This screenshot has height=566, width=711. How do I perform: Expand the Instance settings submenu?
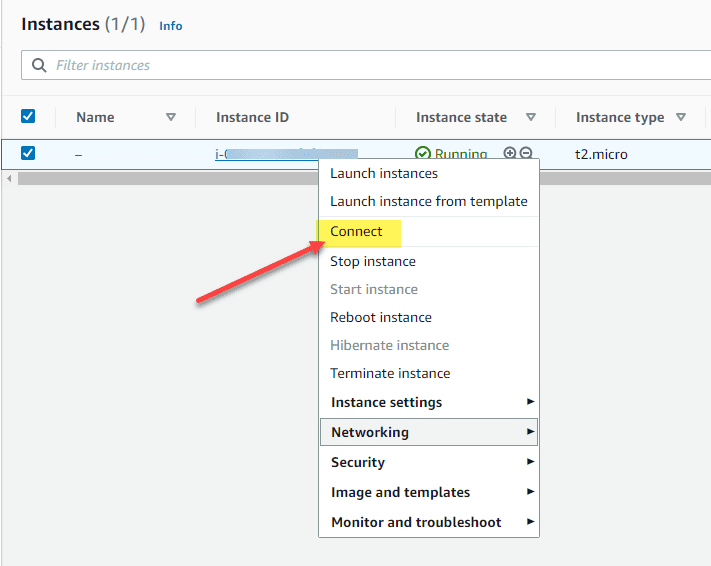(x=428, y=402)
